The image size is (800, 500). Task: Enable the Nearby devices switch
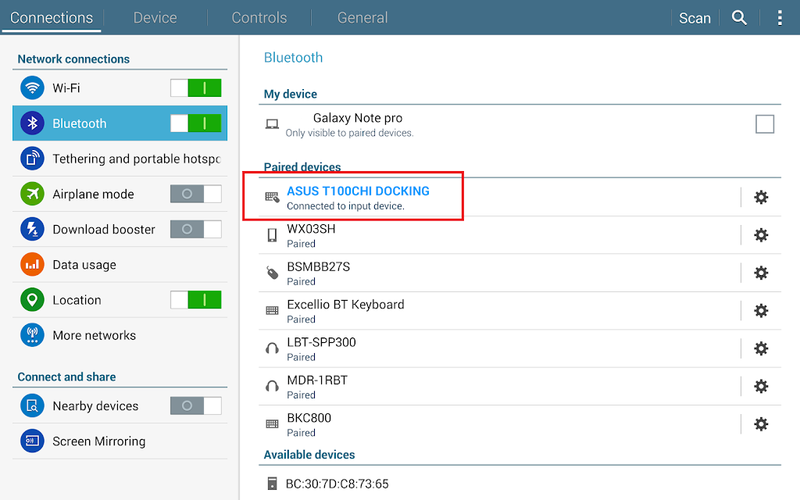pyautogui.click(x=196, y=406)
